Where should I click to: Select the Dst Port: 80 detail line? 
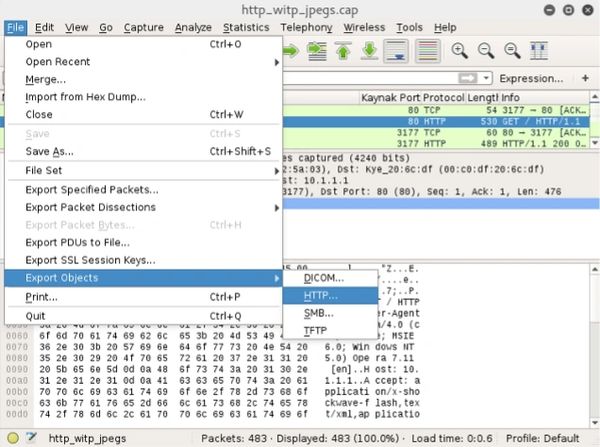pyautogui.click(x=441, y=192)
